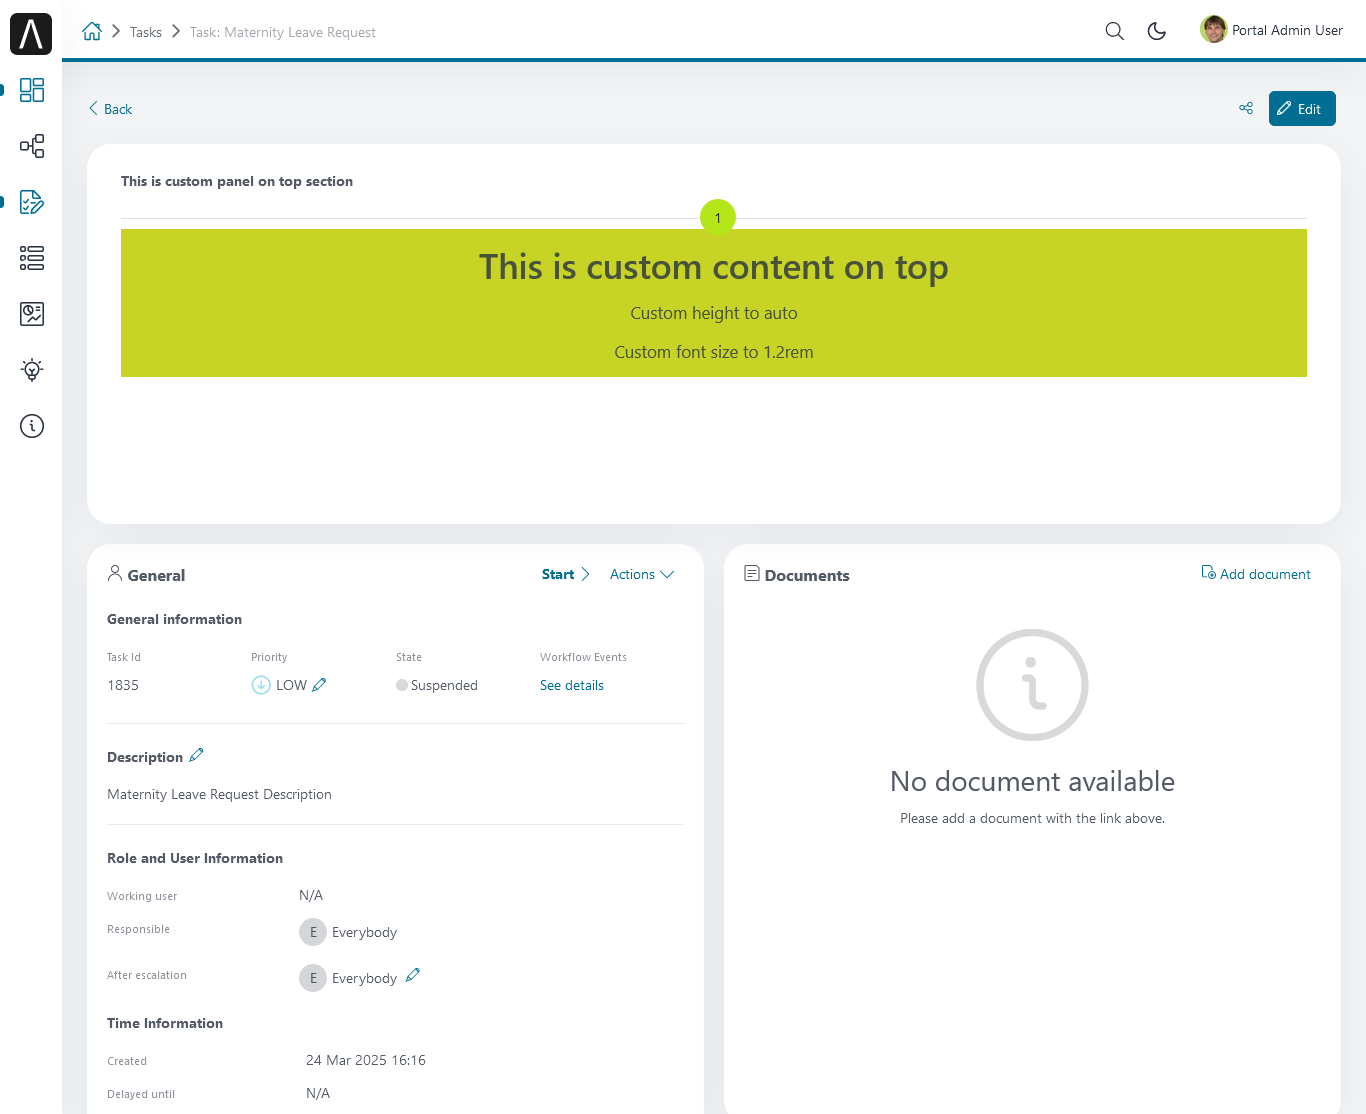Click the custom content on top heading
The height and width of the screenshot is (1114, 1366).
point(714,267)
